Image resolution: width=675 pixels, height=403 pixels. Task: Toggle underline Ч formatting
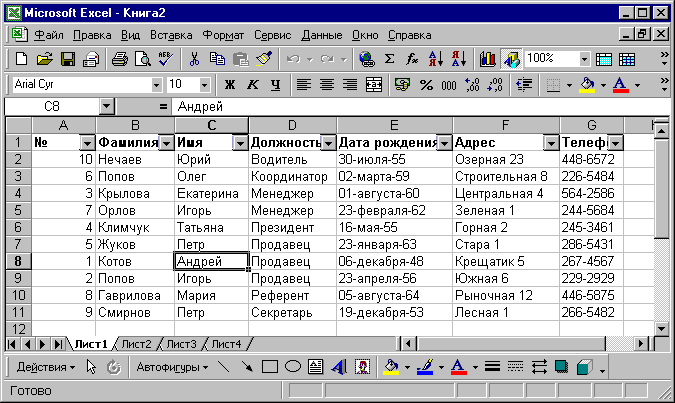[276, 84]
